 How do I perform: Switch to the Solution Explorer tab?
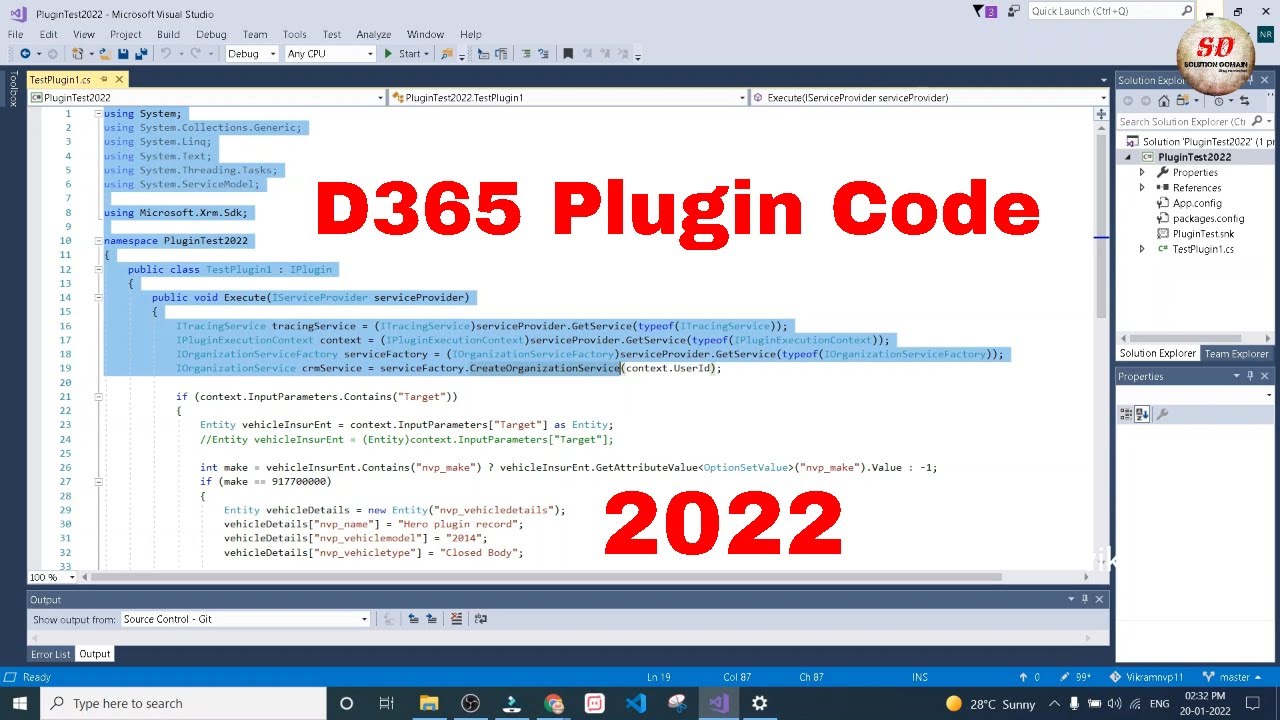tap(1157, 354)
